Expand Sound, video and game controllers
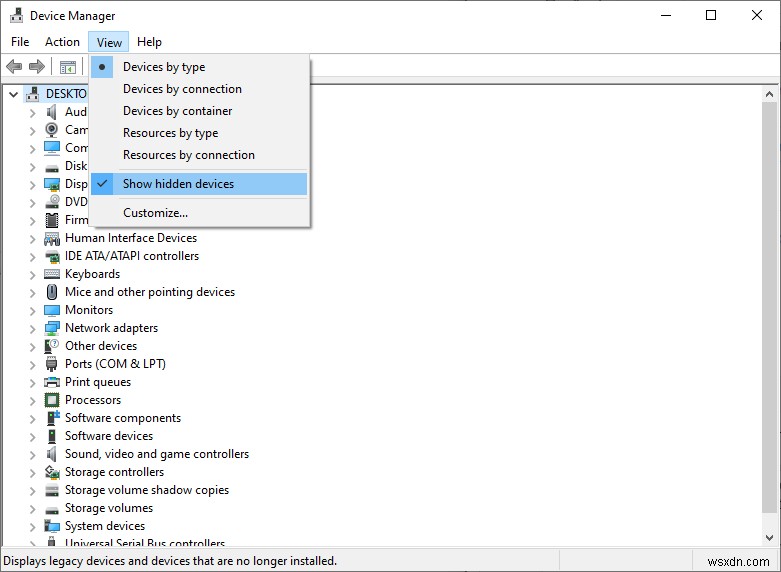781x572 pixels. point(32,455)
